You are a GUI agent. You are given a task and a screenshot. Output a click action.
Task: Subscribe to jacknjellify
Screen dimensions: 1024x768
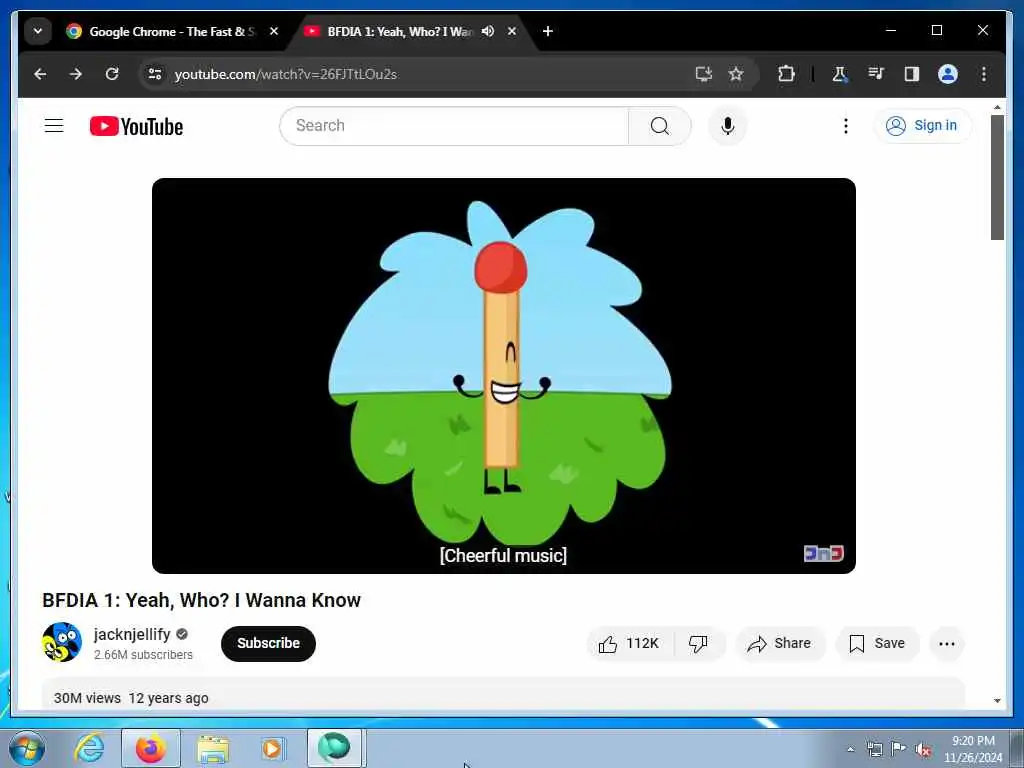pos(268,643)
